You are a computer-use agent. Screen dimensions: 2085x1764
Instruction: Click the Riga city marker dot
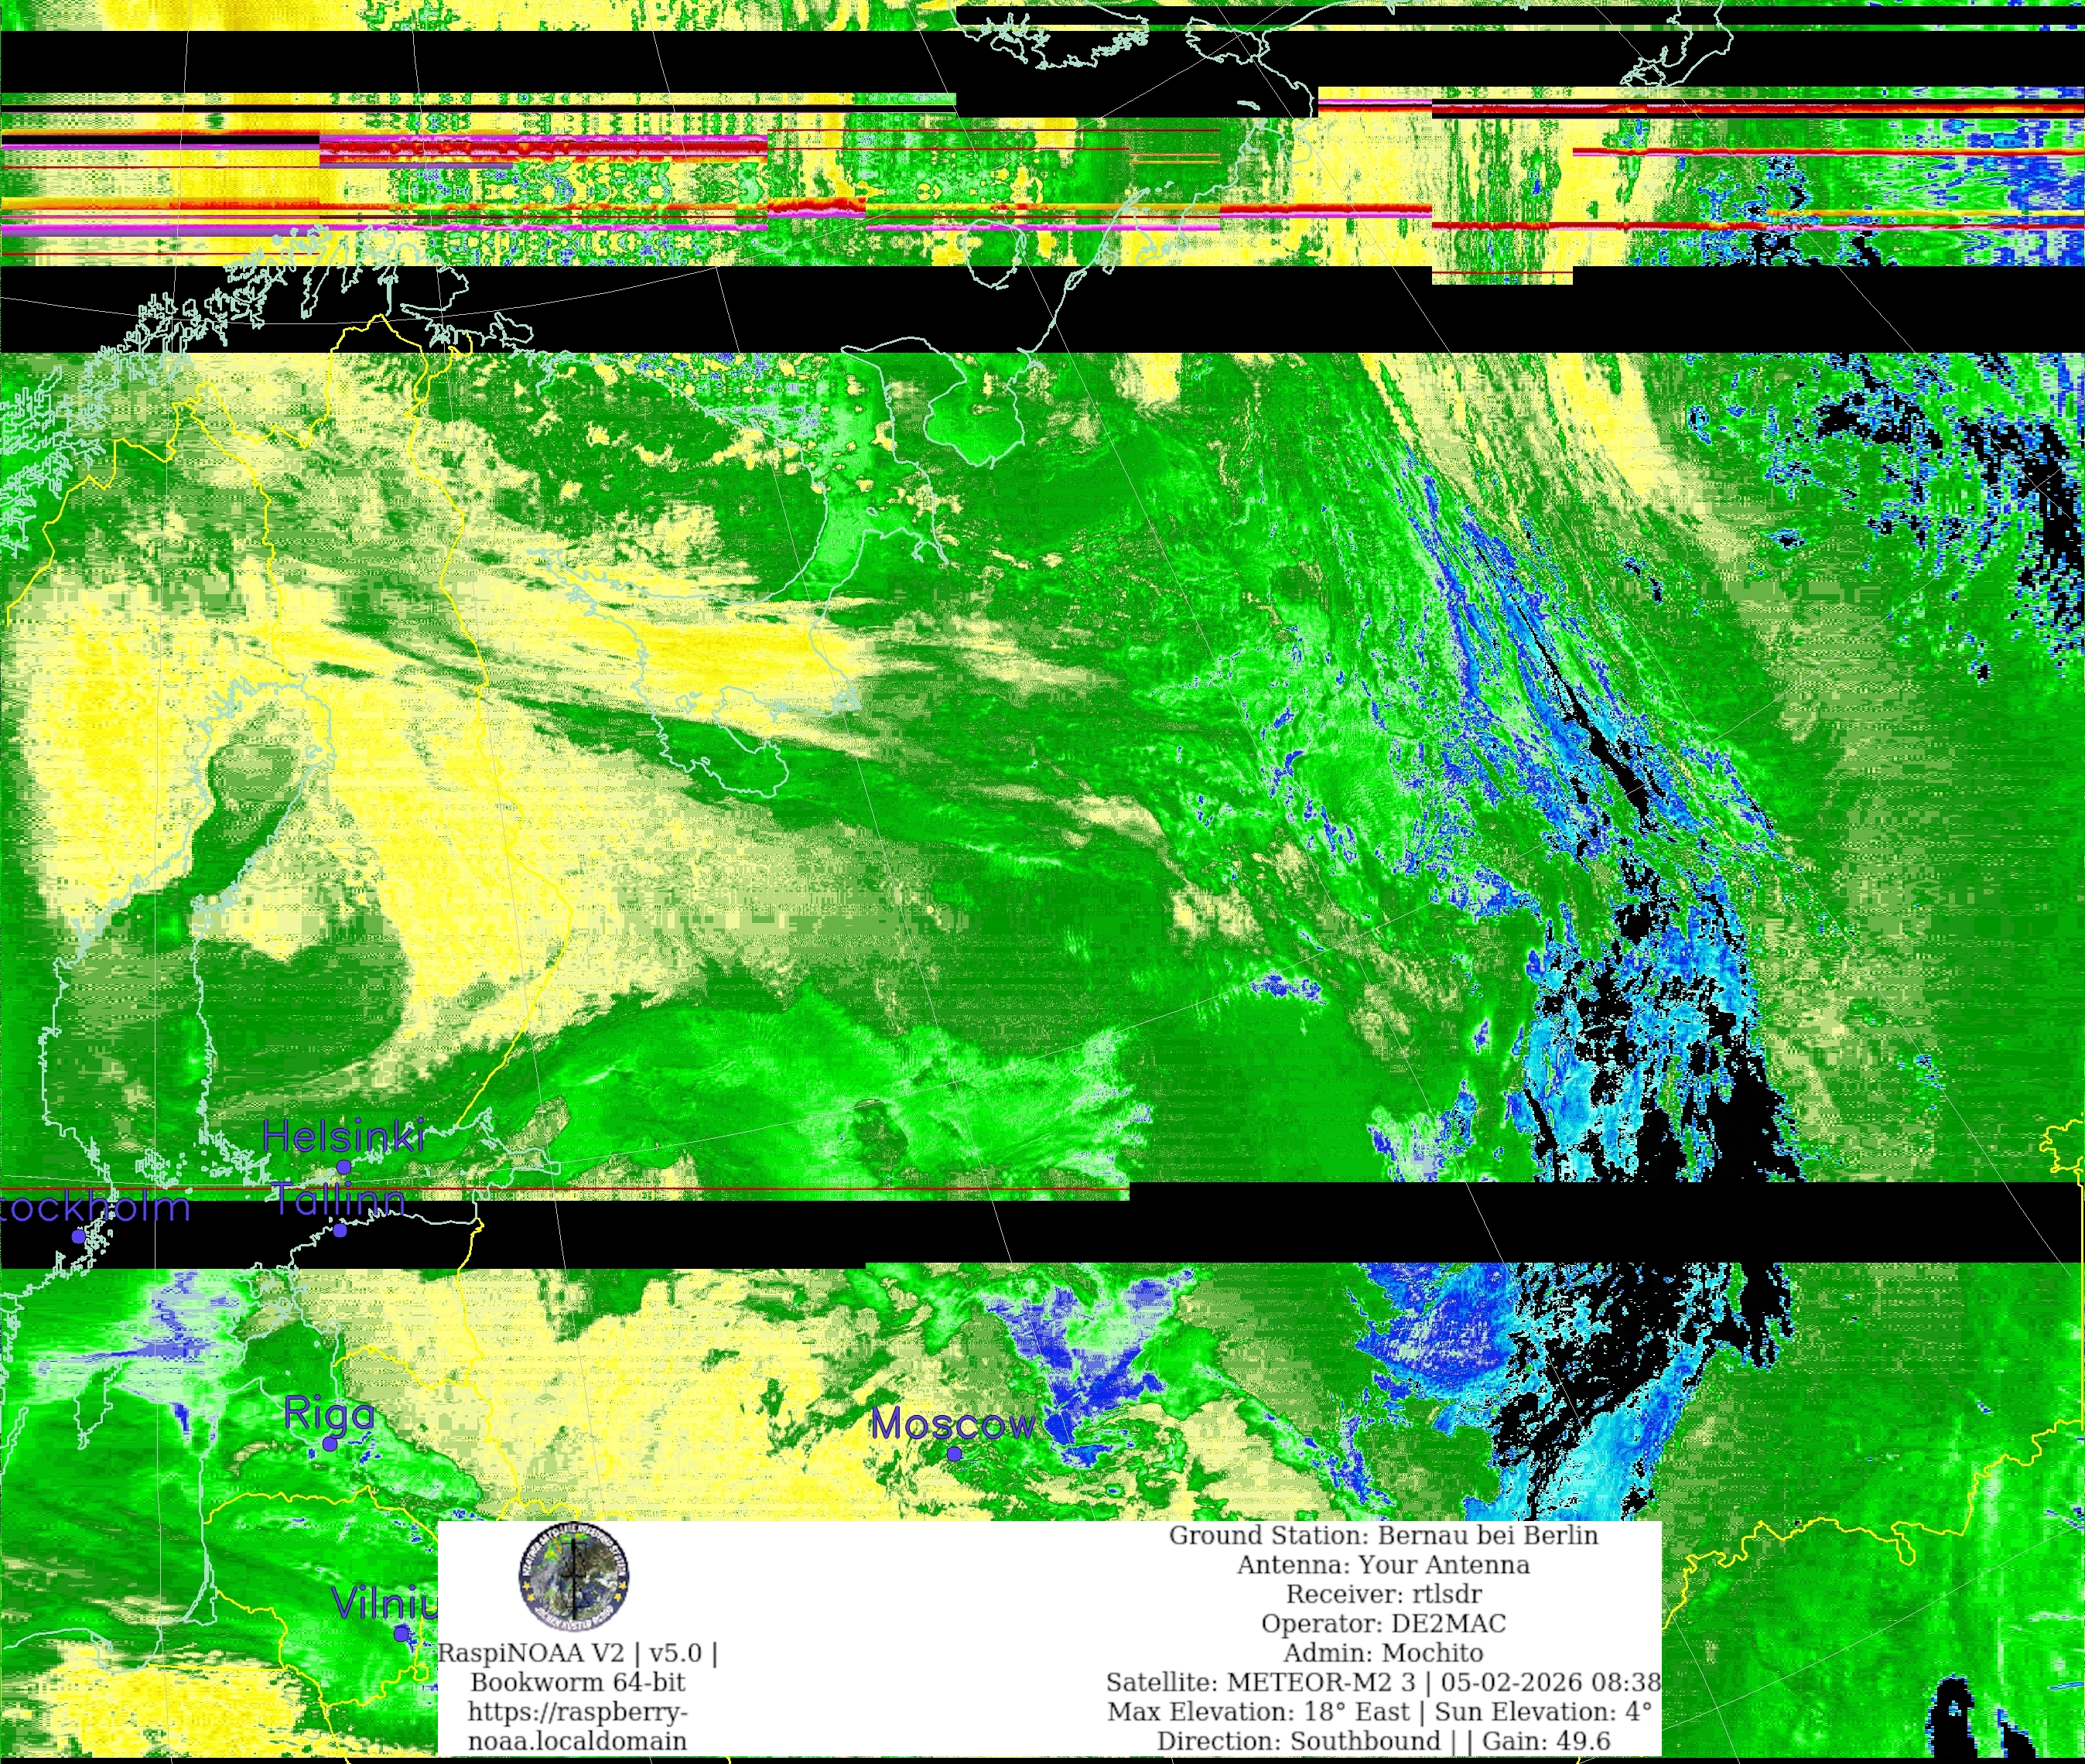coord(330,1444)
